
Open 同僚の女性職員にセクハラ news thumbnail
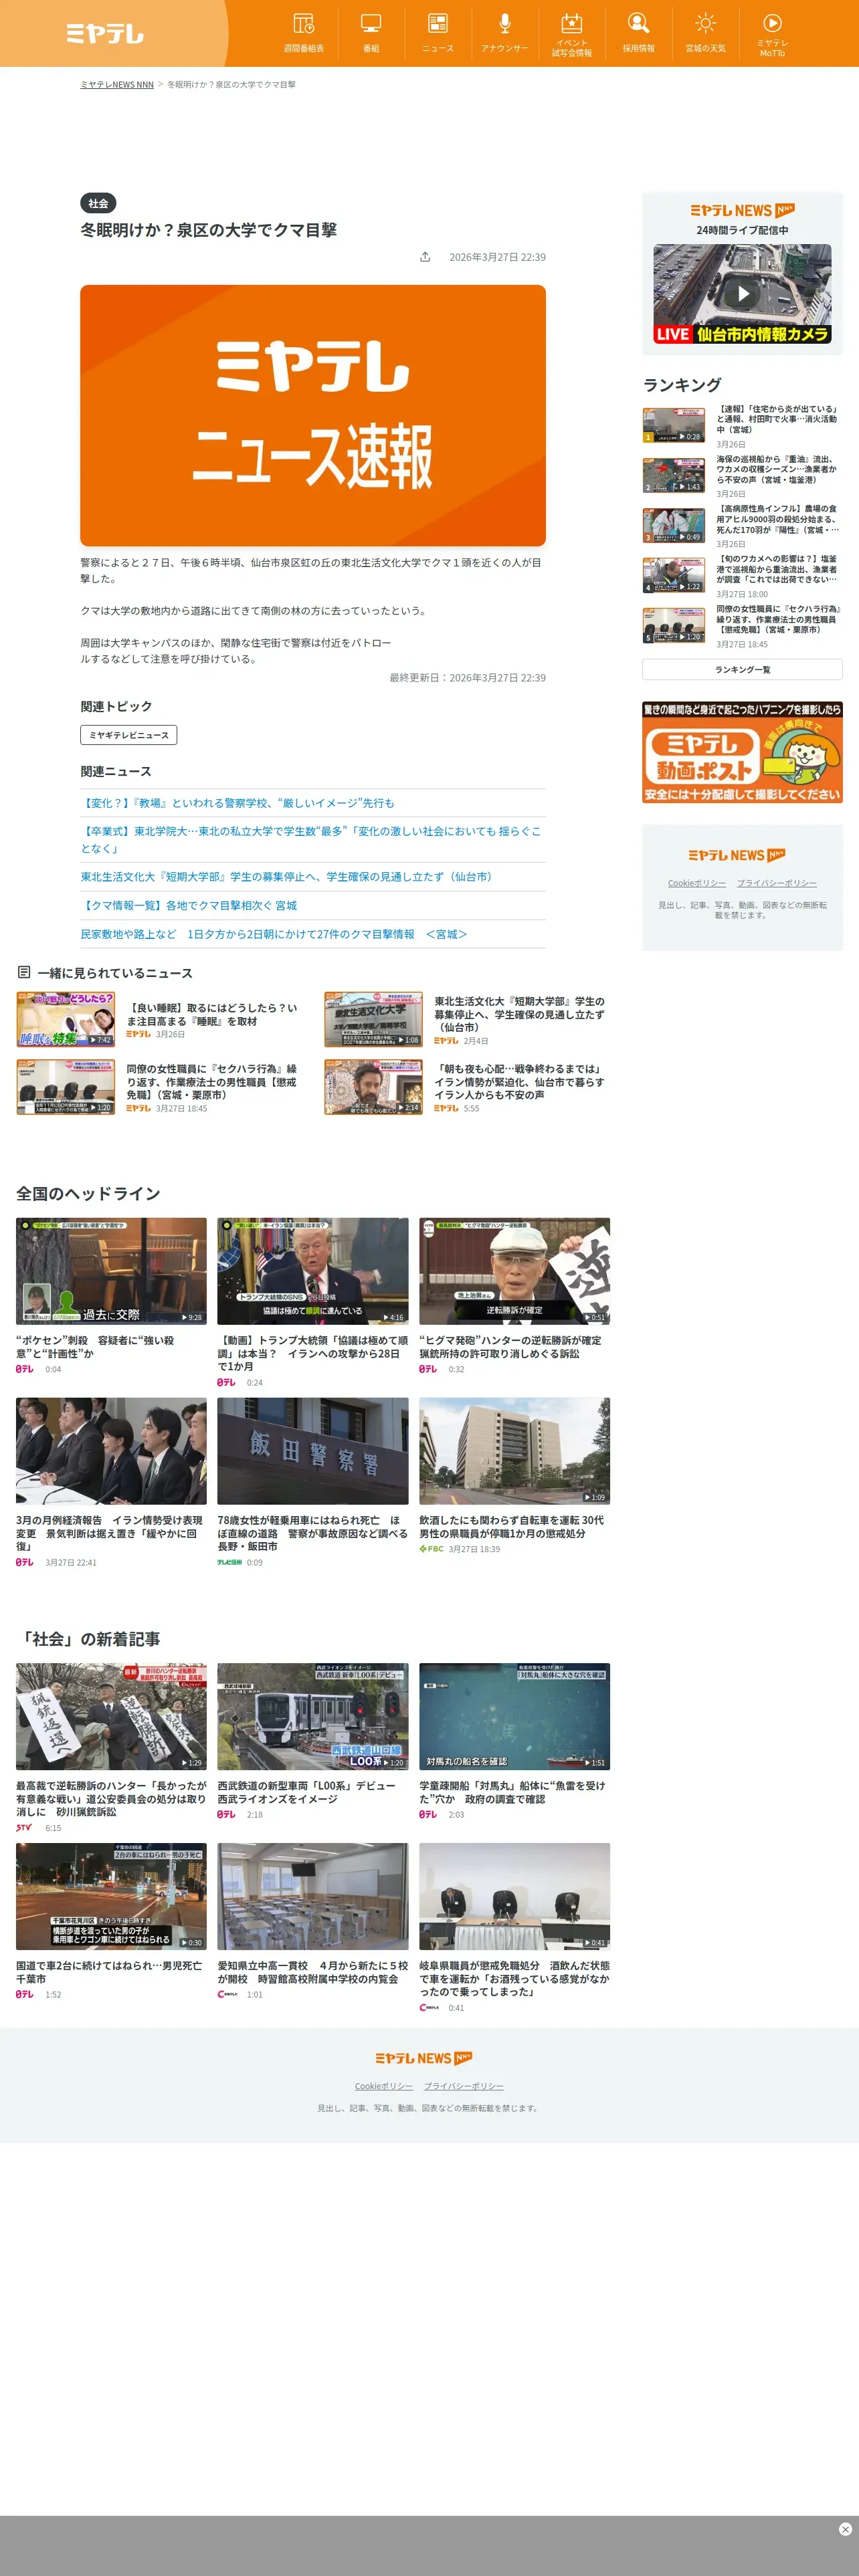coord(66,1087)
